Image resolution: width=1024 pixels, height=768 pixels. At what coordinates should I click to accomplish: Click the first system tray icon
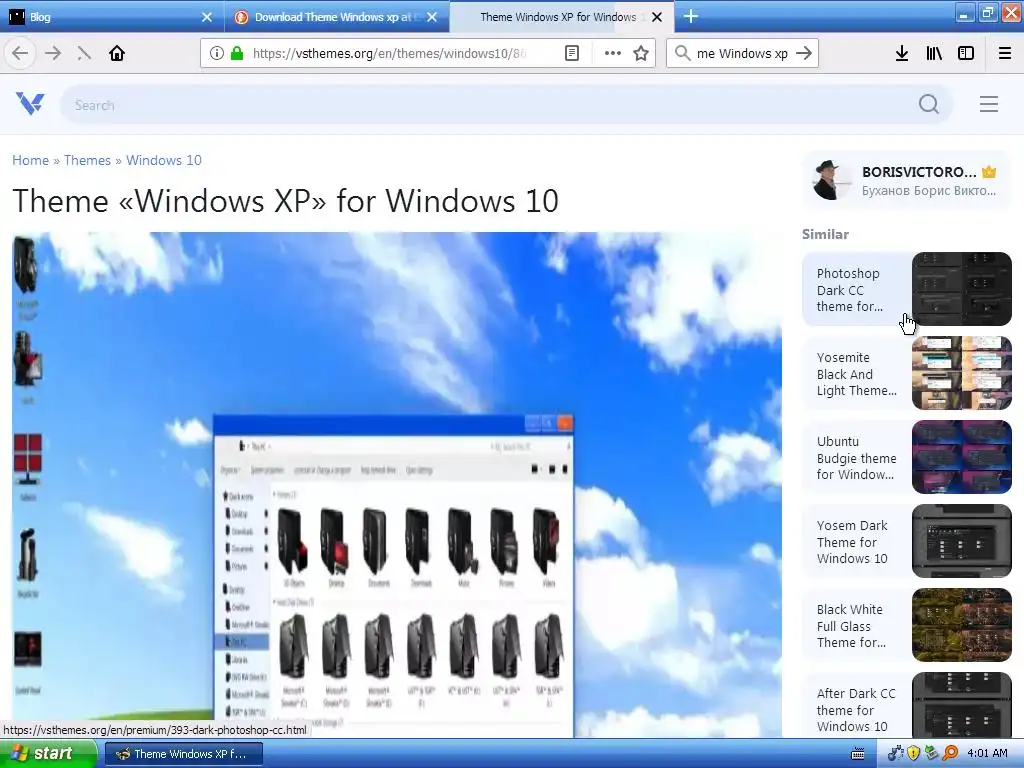click(895, 753)
